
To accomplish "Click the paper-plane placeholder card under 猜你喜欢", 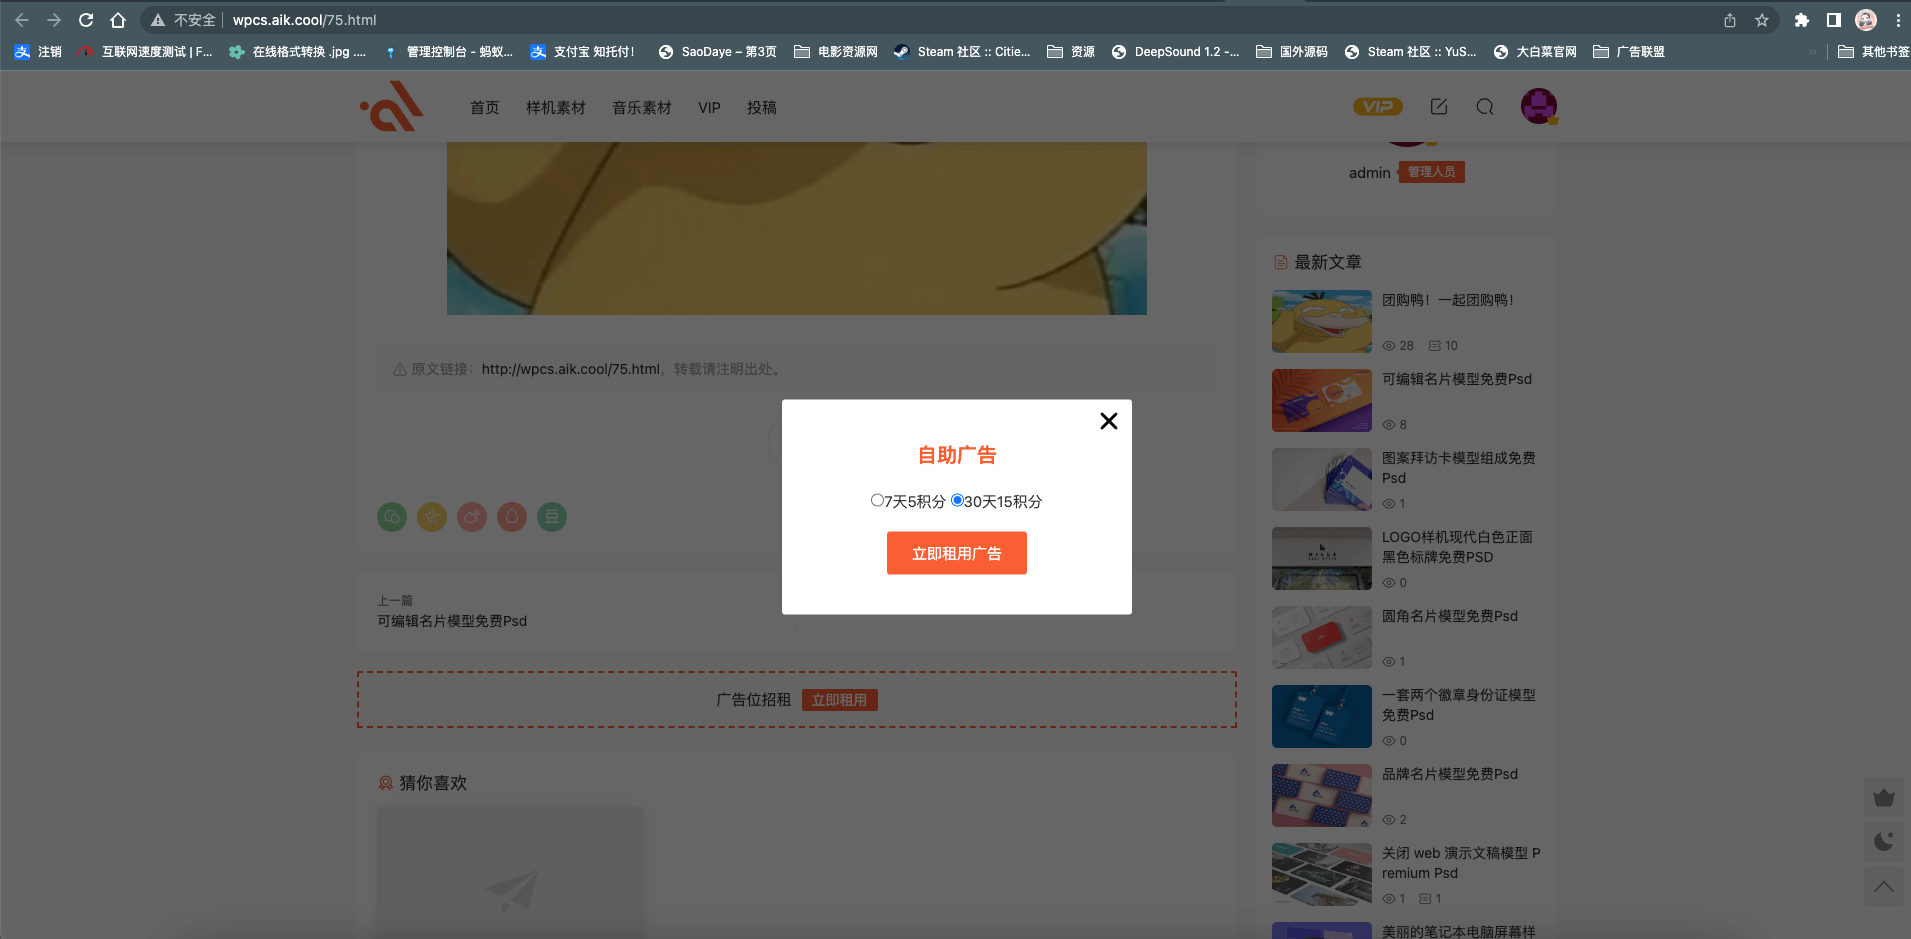I will [510, 872].
